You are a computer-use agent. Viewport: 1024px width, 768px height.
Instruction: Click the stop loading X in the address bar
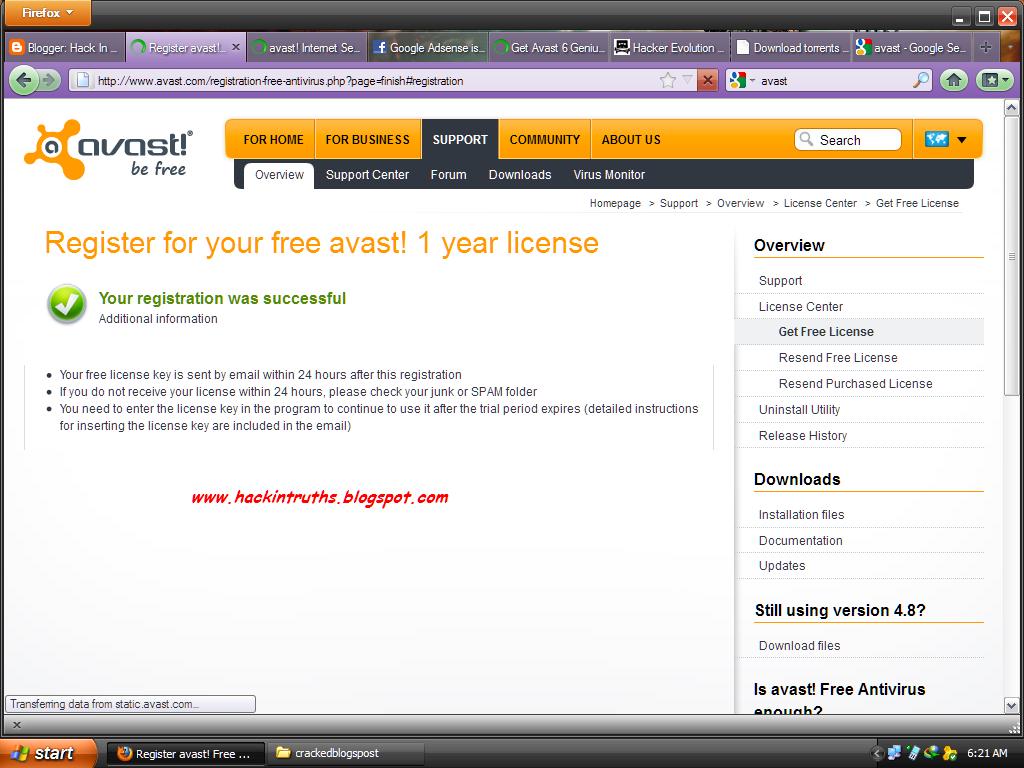[708, 80]
